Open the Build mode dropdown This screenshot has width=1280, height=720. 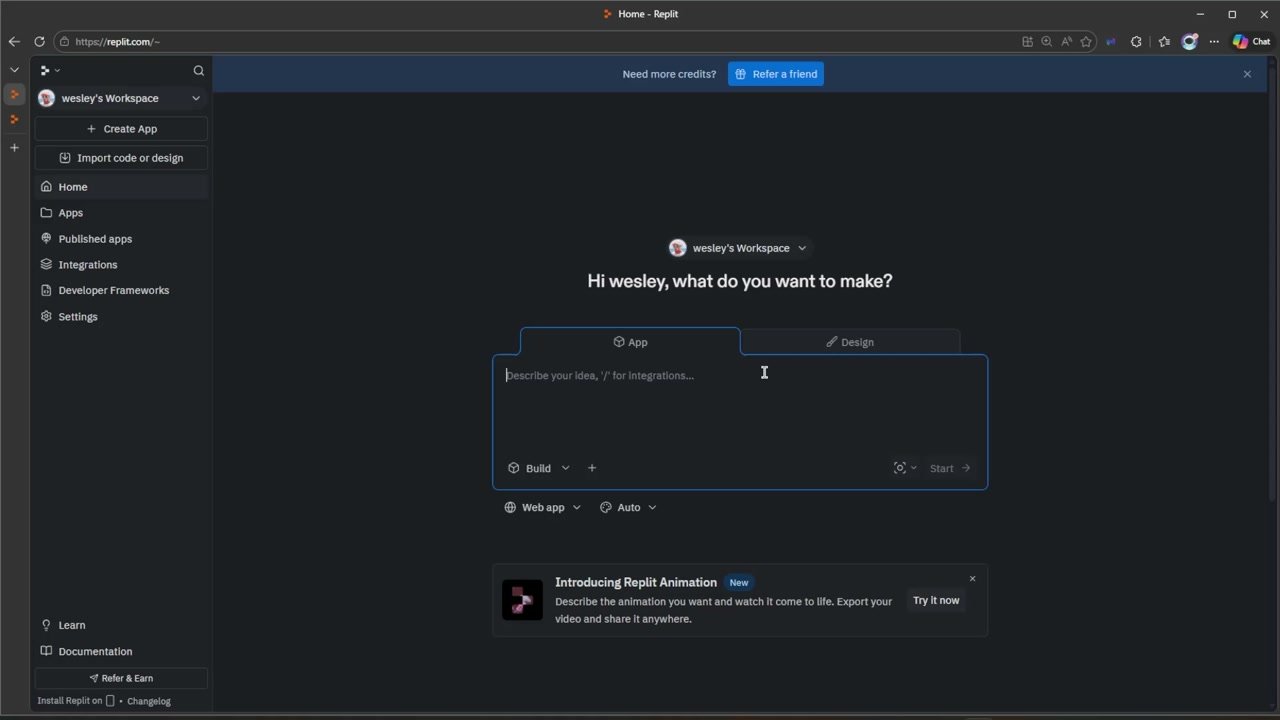click(x=539, y=468)
